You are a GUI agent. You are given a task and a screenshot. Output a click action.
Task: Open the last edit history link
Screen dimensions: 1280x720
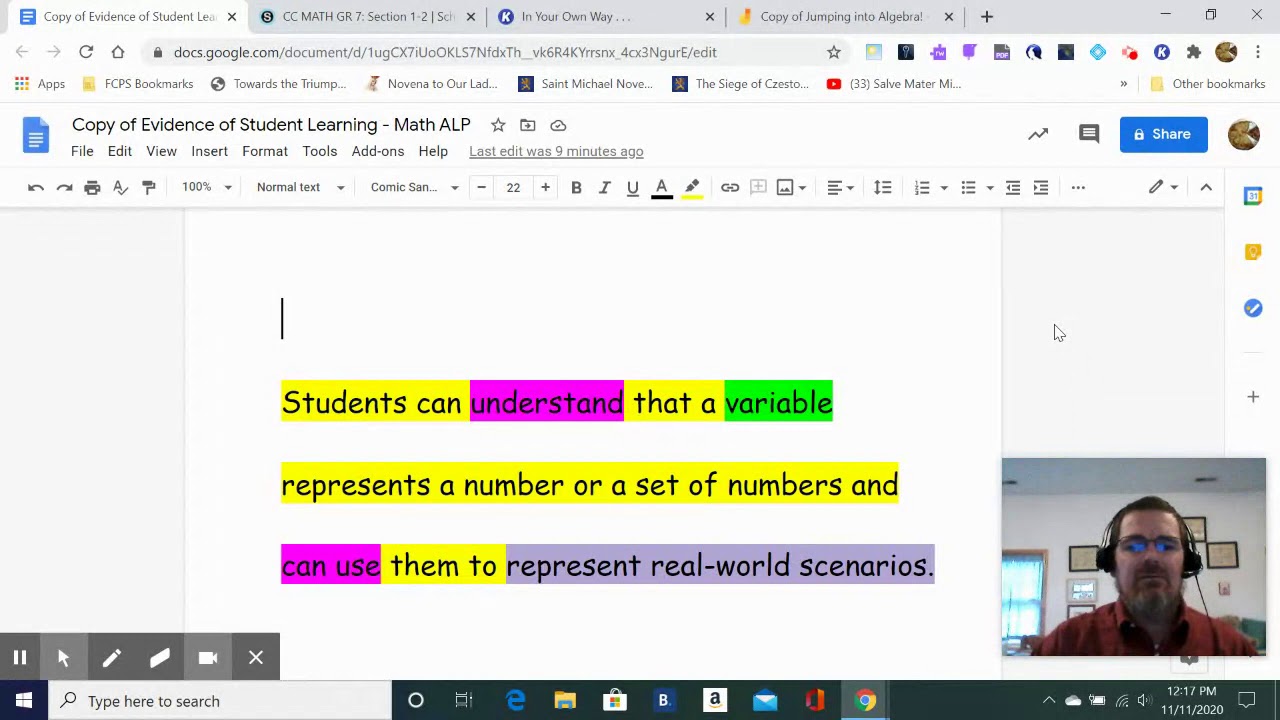point(556,151)
